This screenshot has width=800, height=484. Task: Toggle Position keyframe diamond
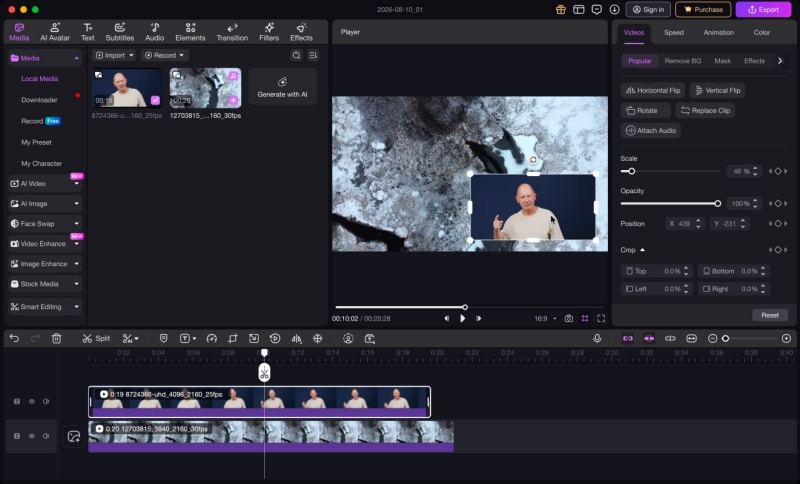(778, 223)
